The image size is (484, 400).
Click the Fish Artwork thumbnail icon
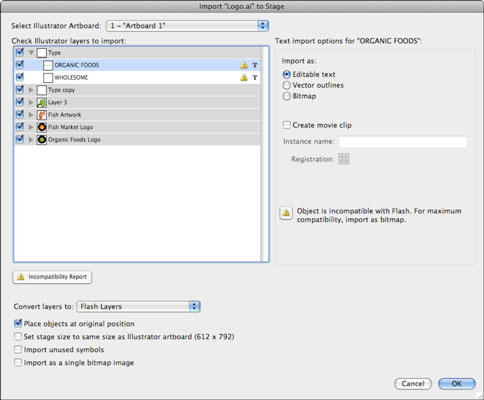42,115
